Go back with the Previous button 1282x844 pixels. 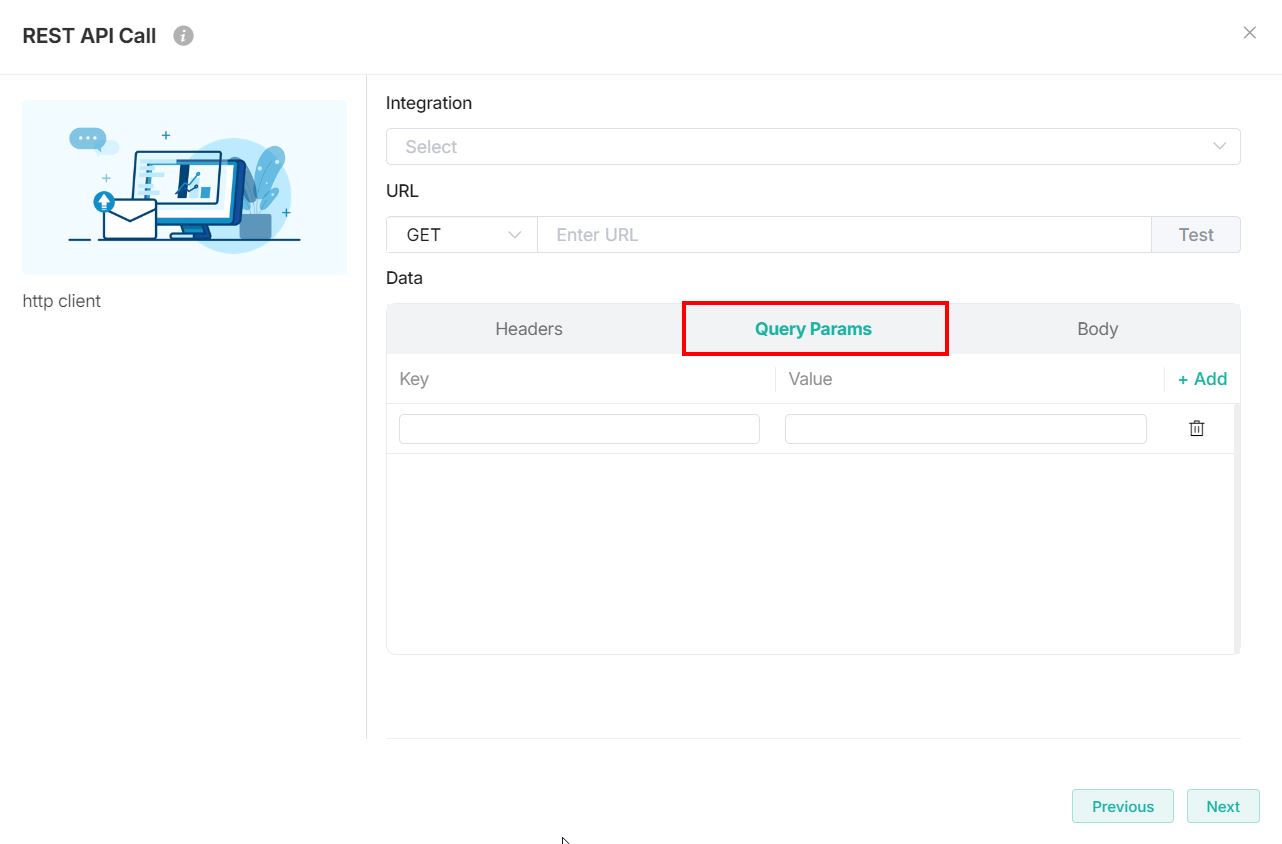click(x=1122, y=806)
